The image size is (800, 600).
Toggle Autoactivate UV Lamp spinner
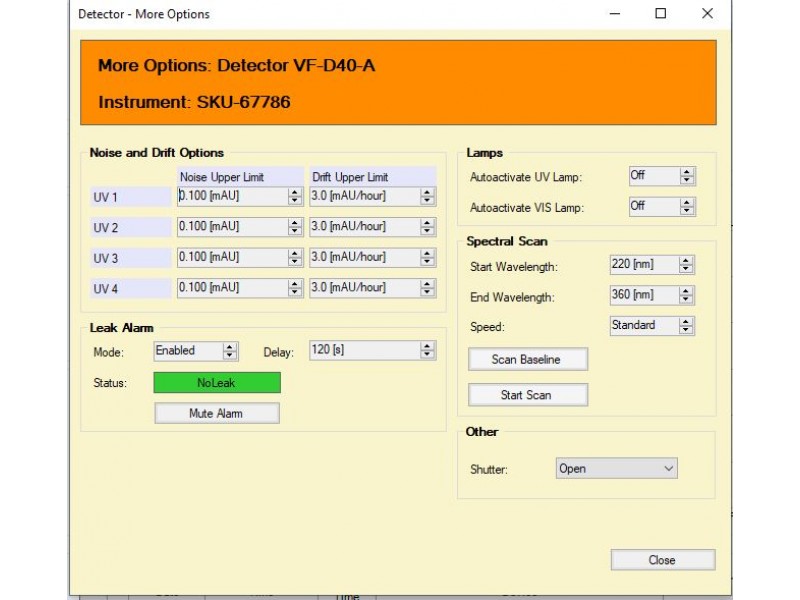[687, 176]
